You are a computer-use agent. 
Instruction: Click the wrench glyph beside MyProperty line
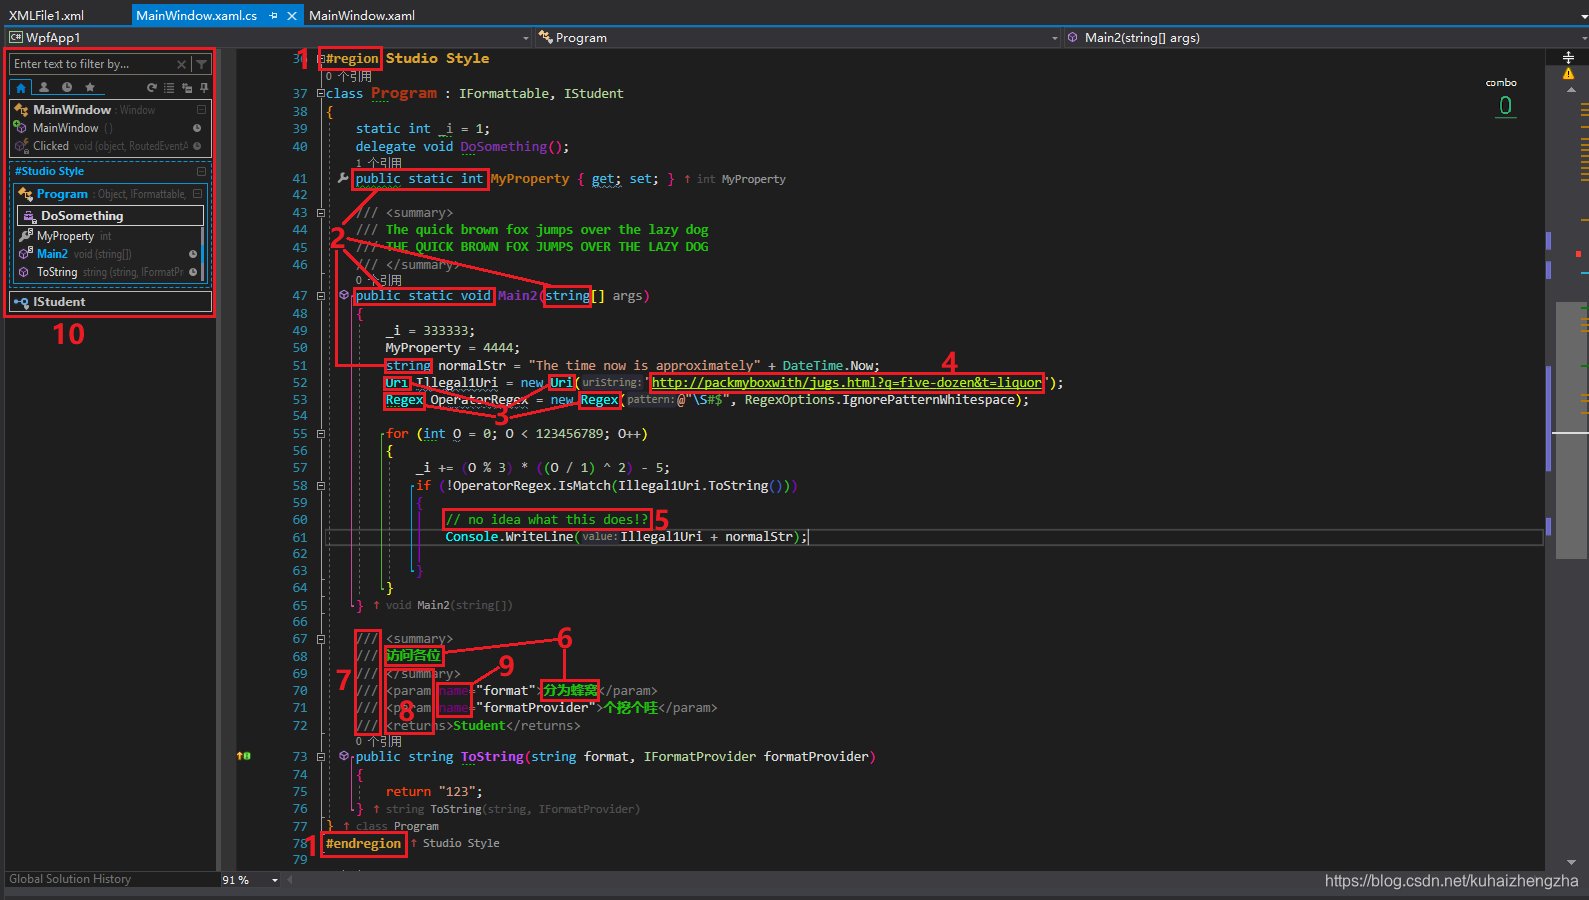tap(343, 178)
